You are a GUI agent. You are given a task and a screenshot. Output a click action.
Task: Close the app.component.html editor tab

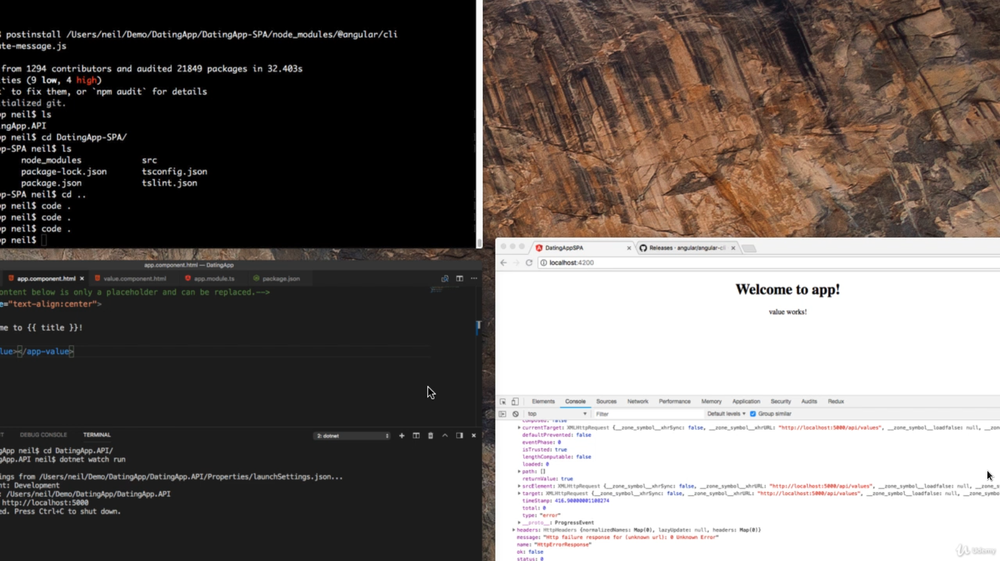pos(82,279)
